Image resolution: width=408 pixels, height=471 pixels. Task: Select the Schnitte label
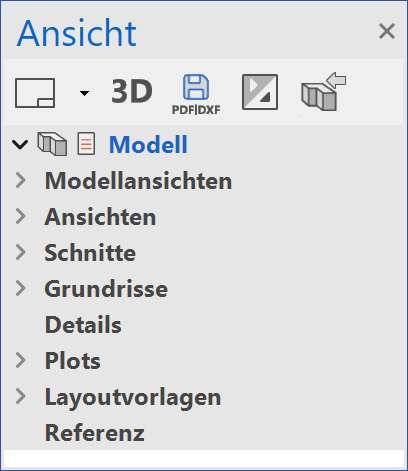click(x=90, y=253)
